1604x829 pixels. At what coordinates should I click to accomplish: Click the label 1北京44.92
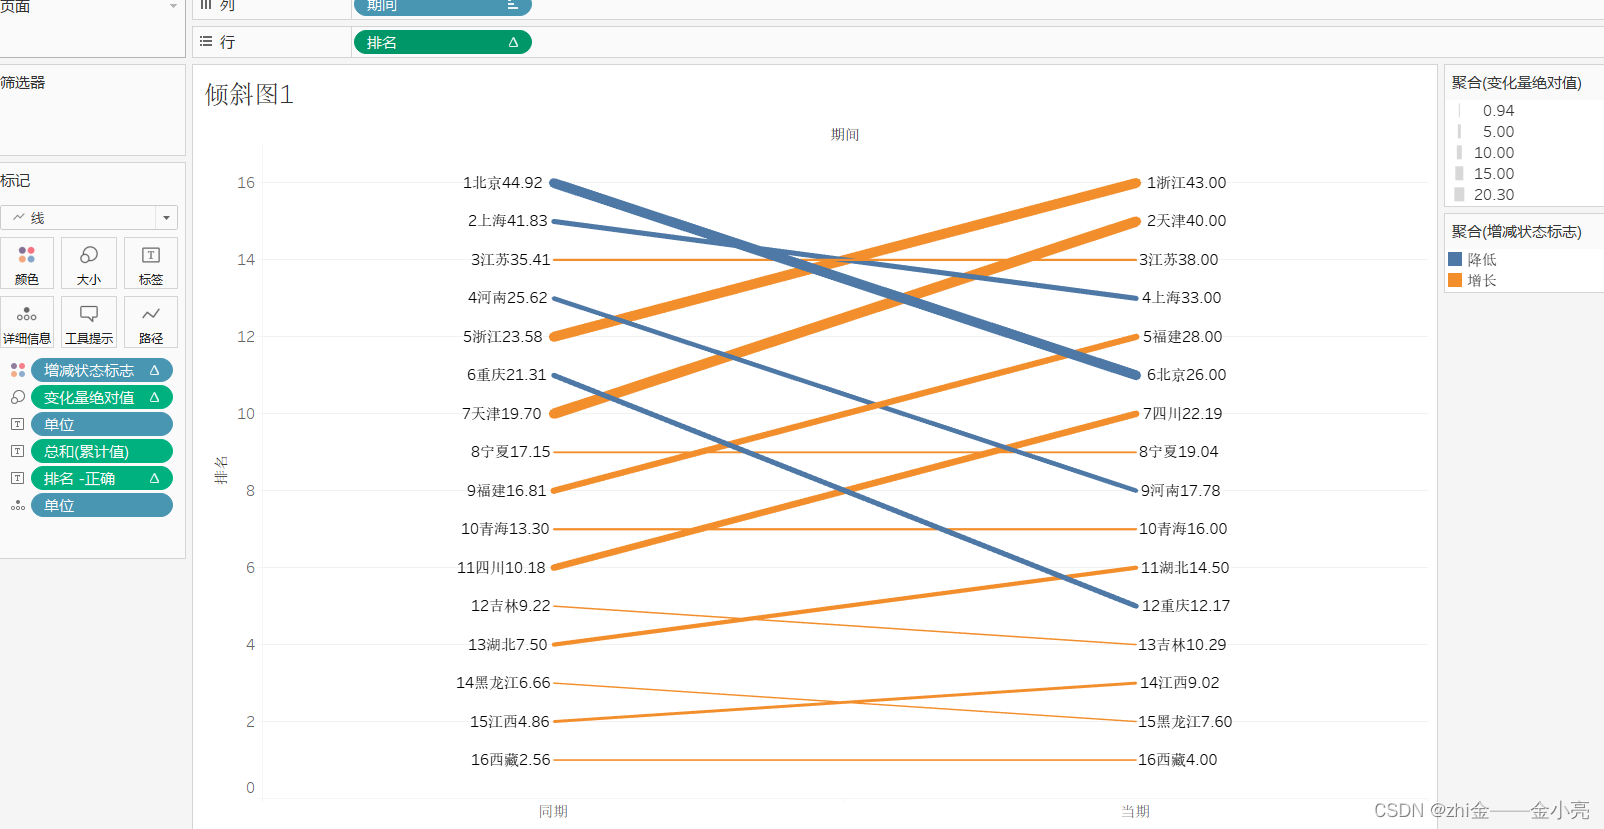click(502, 183)
